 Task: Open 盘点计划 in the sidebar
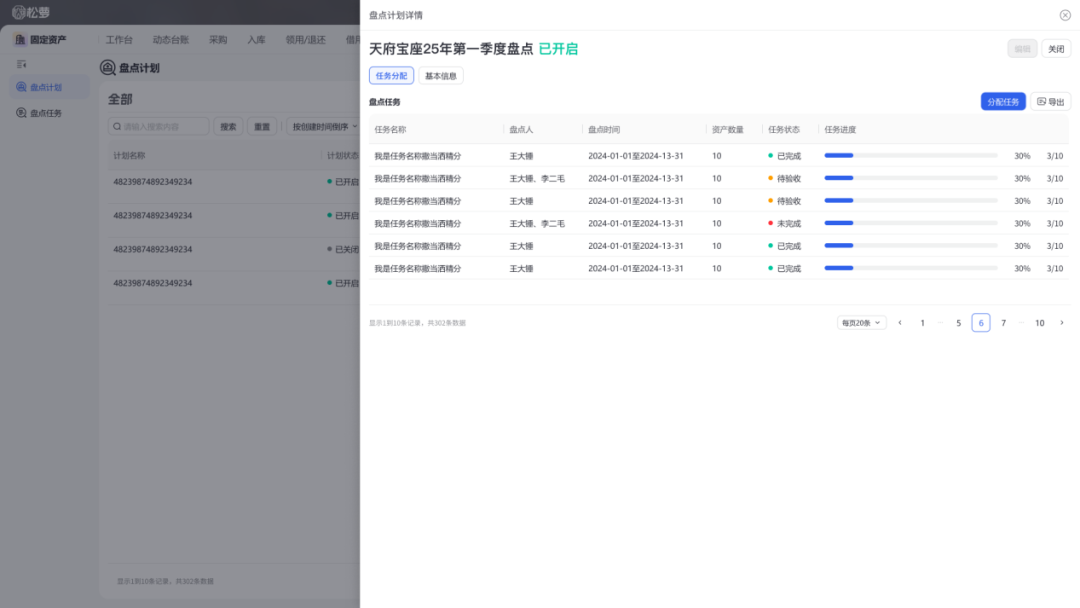pos(45,87)
